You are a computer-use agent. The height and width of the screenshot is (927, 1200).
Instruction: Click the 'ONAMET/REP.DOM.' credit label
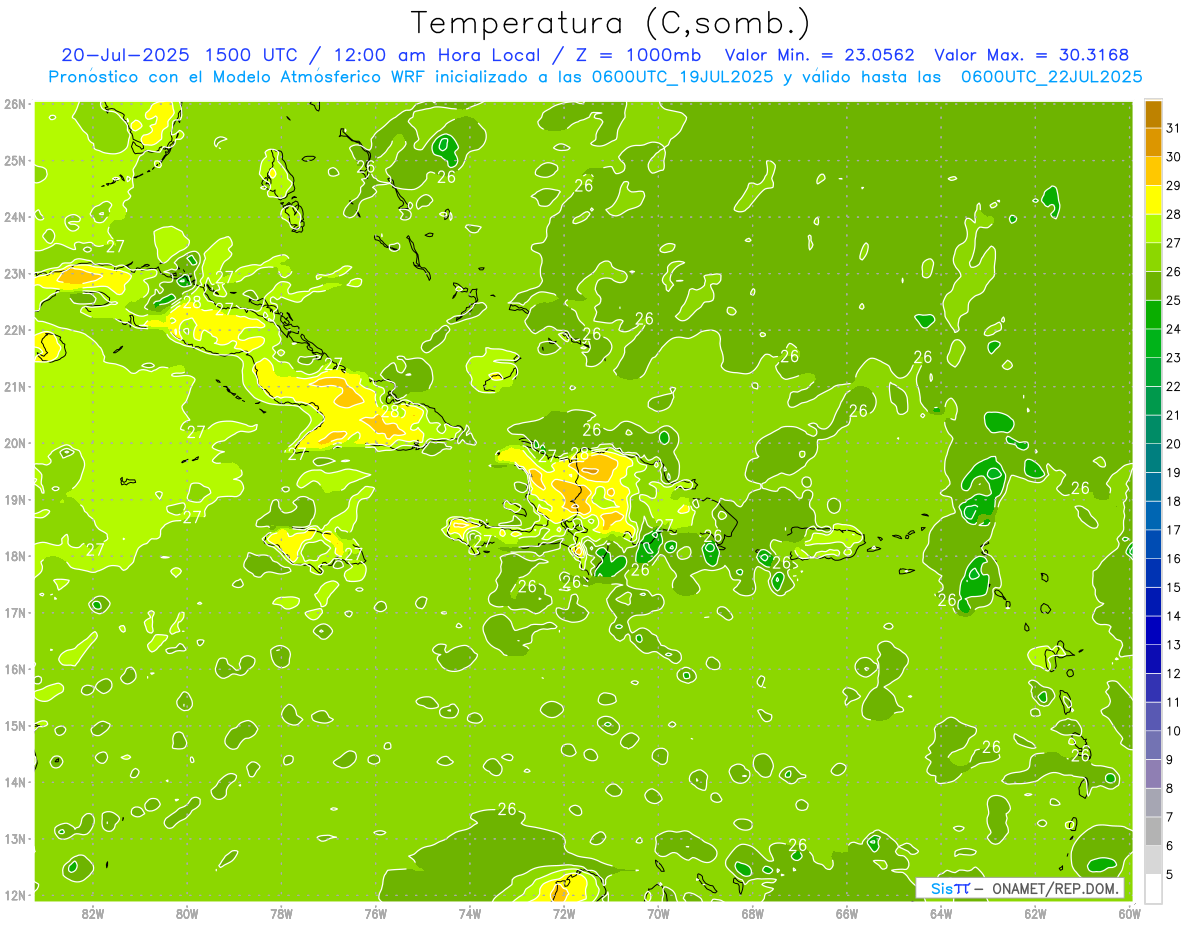point(1054,889)
